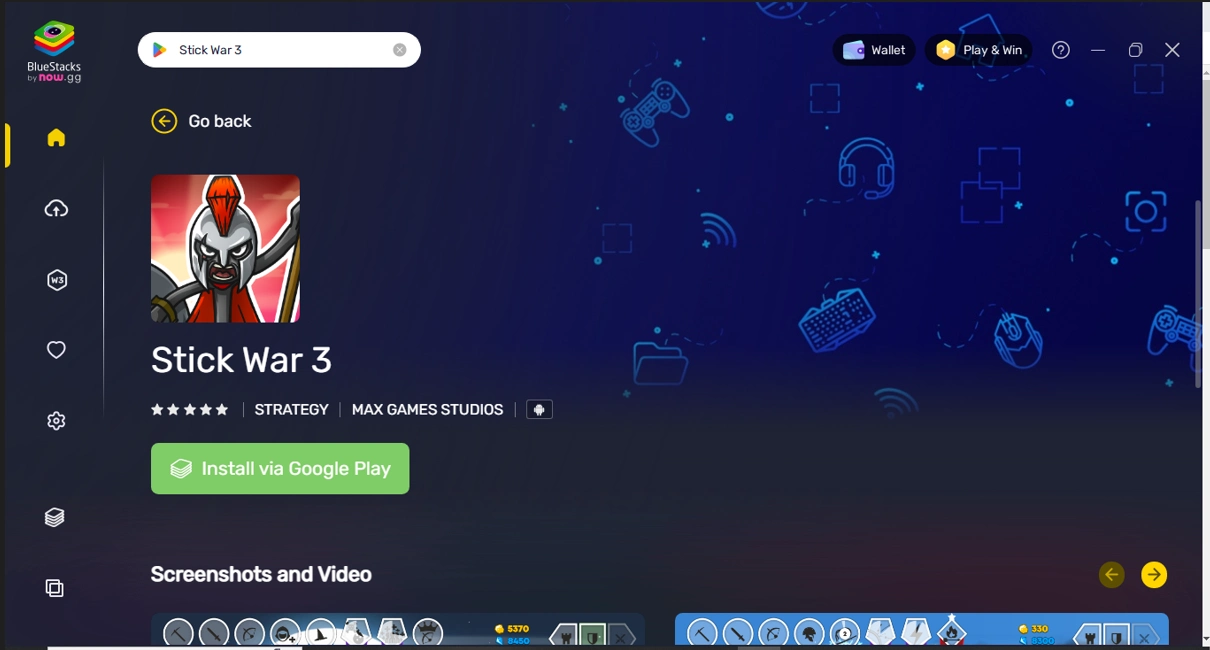Image resolution: width=1210 pixels, height=650 pixels.
Task: Click Install via Google Play button
Action: point(280,469)
